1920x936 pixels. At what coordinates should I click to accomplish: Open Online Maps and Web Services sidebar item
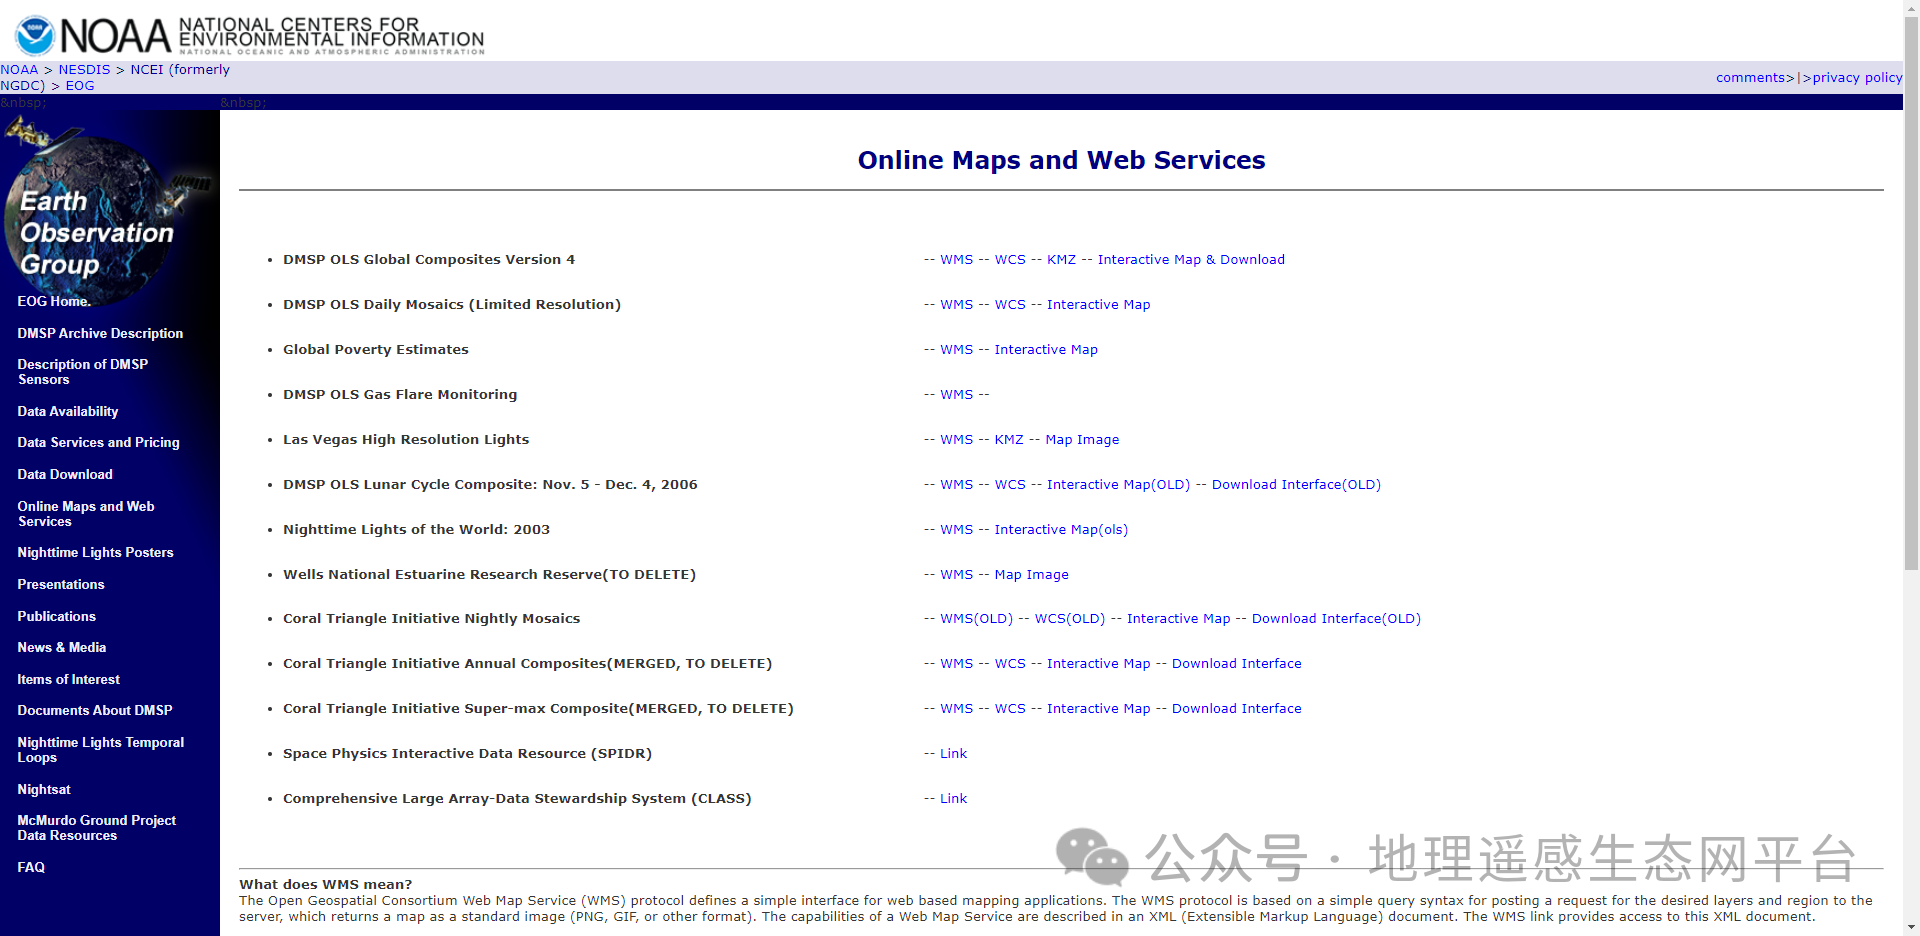point(86,514)
